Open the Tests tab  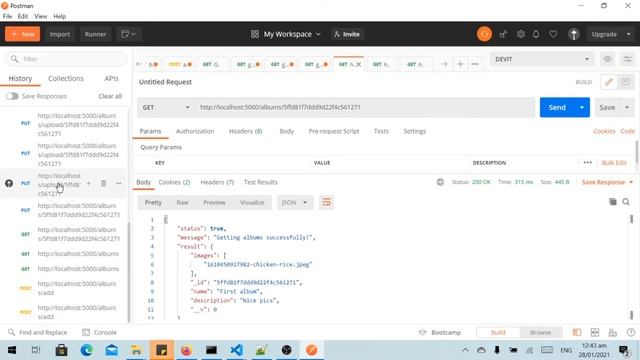click(381, 131)
